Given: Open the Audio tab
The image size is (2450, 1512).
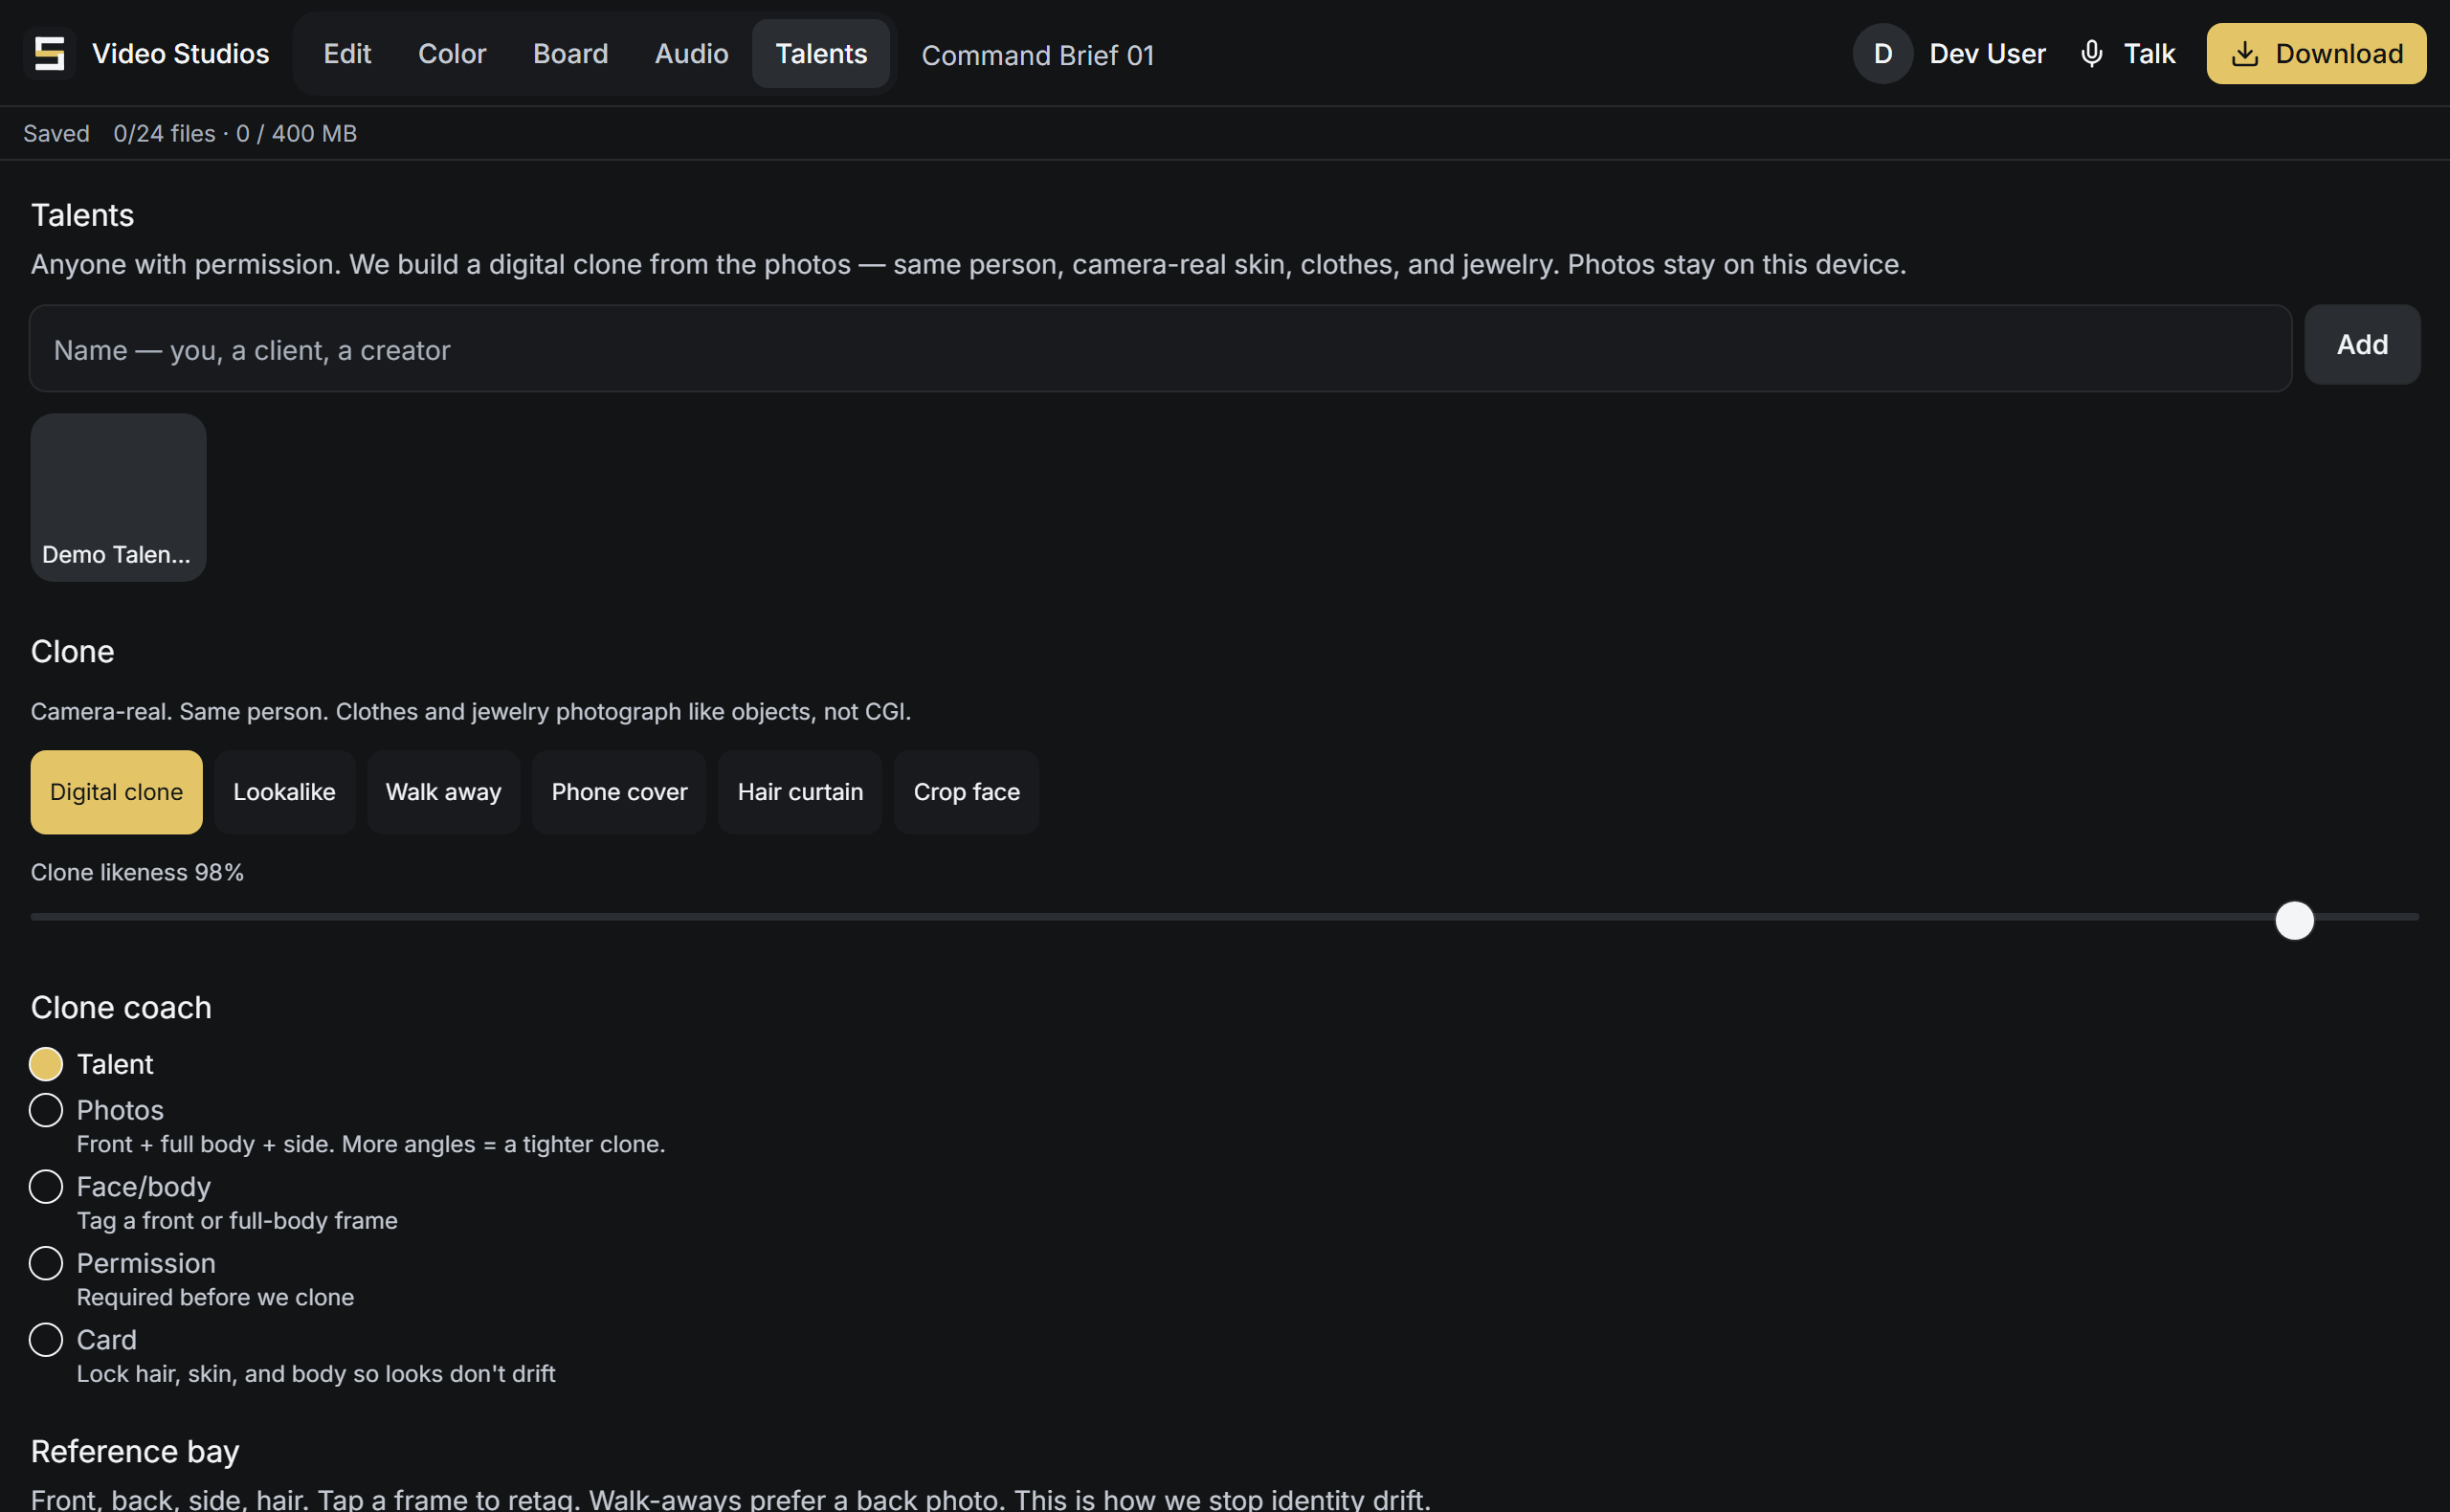Looking at the screenshot, I should pyautogui.click(x=691, y=53).
